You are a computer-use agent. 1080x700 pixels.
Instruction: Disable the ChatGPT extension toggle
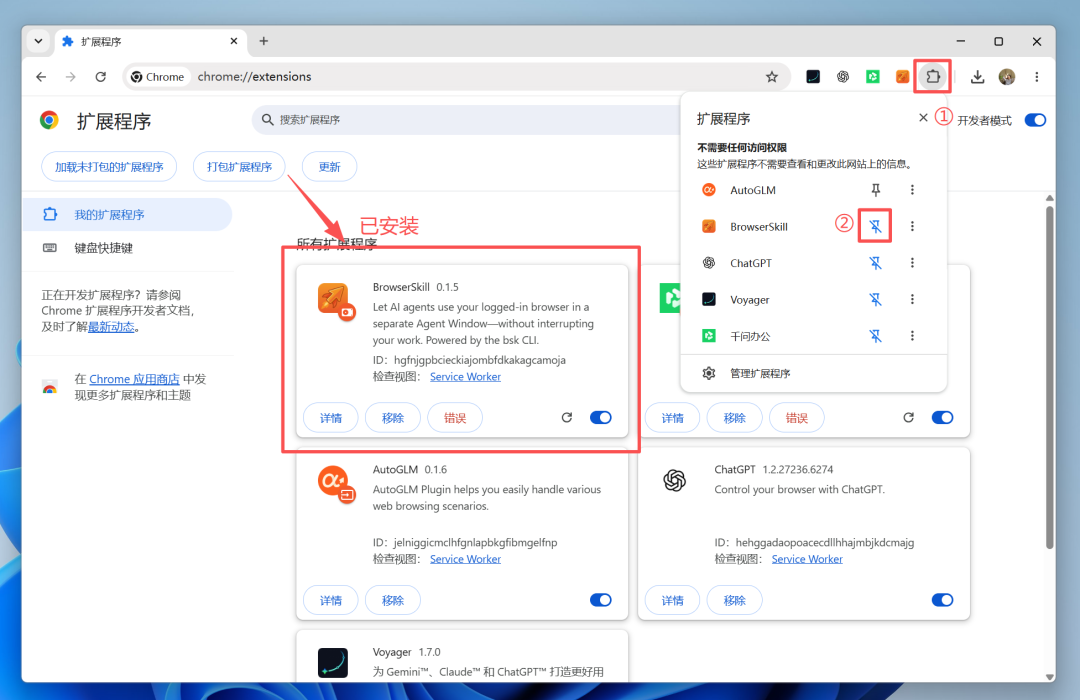point(942,600)
